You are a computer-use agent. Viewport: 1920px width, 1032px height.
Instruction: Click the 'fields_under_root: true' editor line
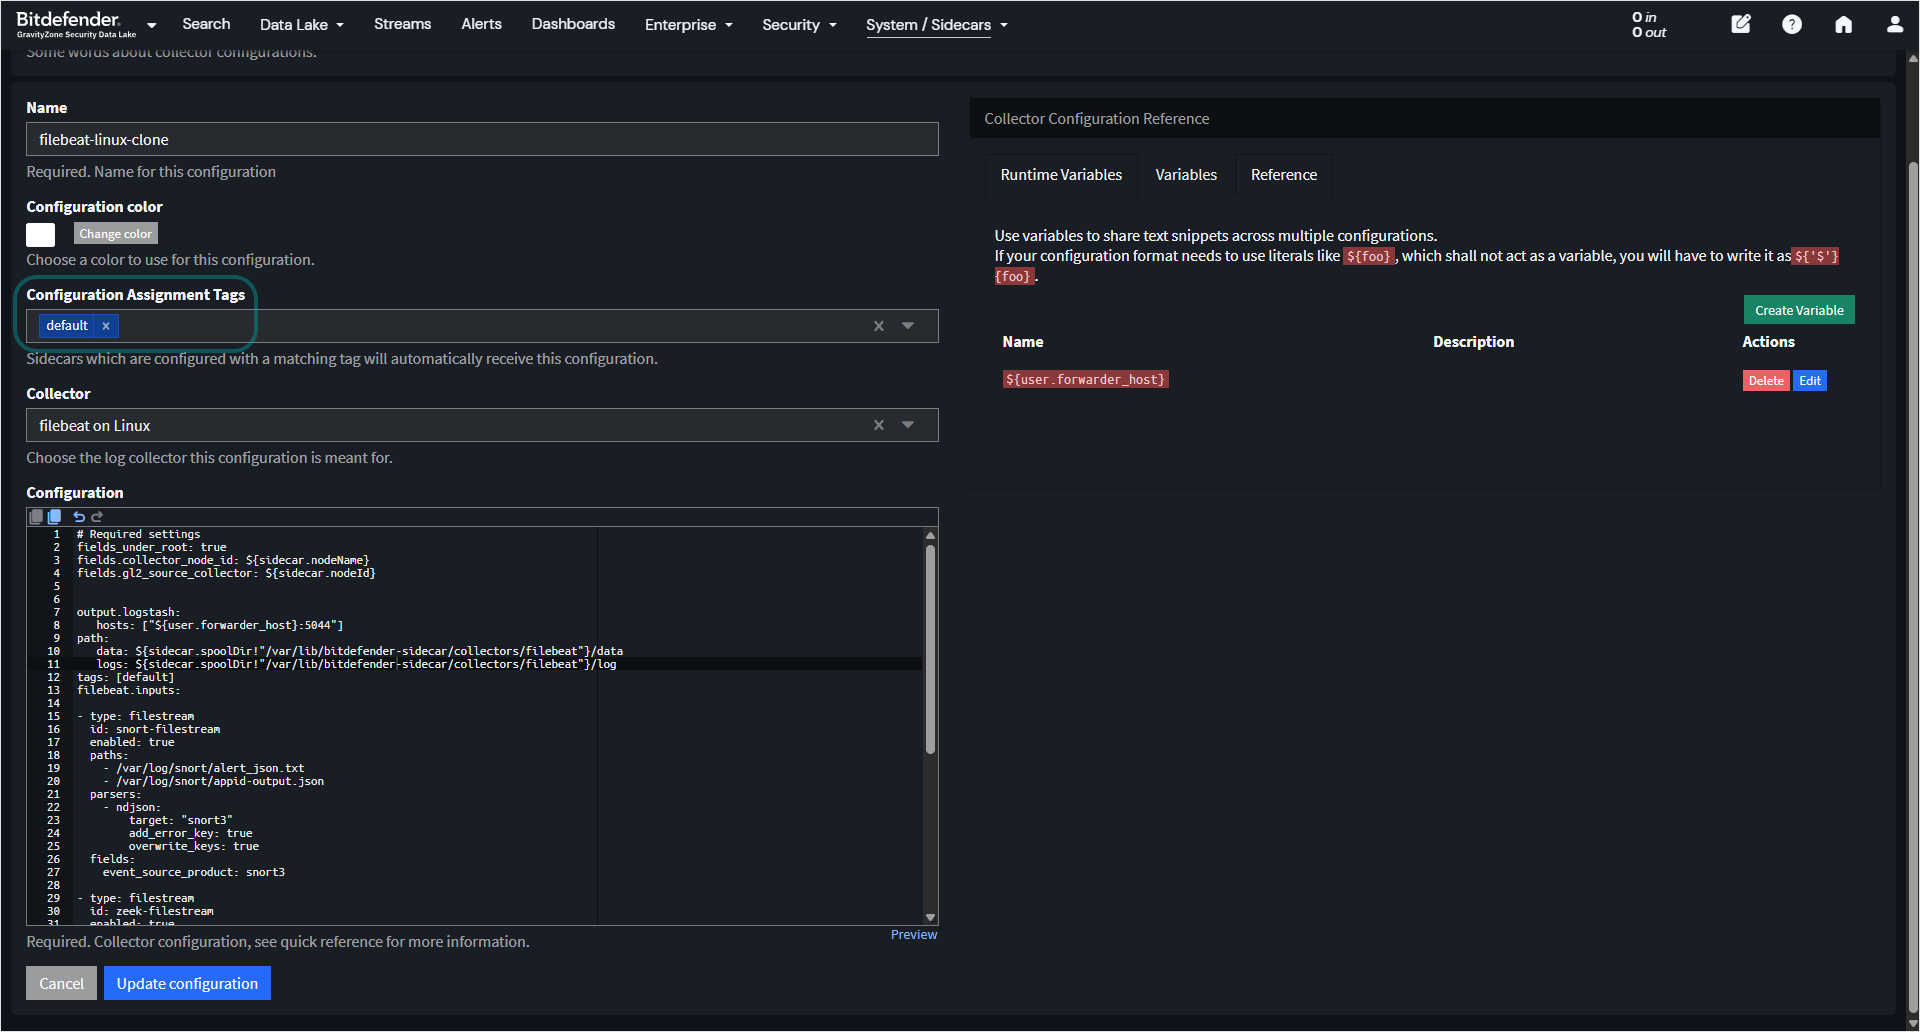[151, 547]
